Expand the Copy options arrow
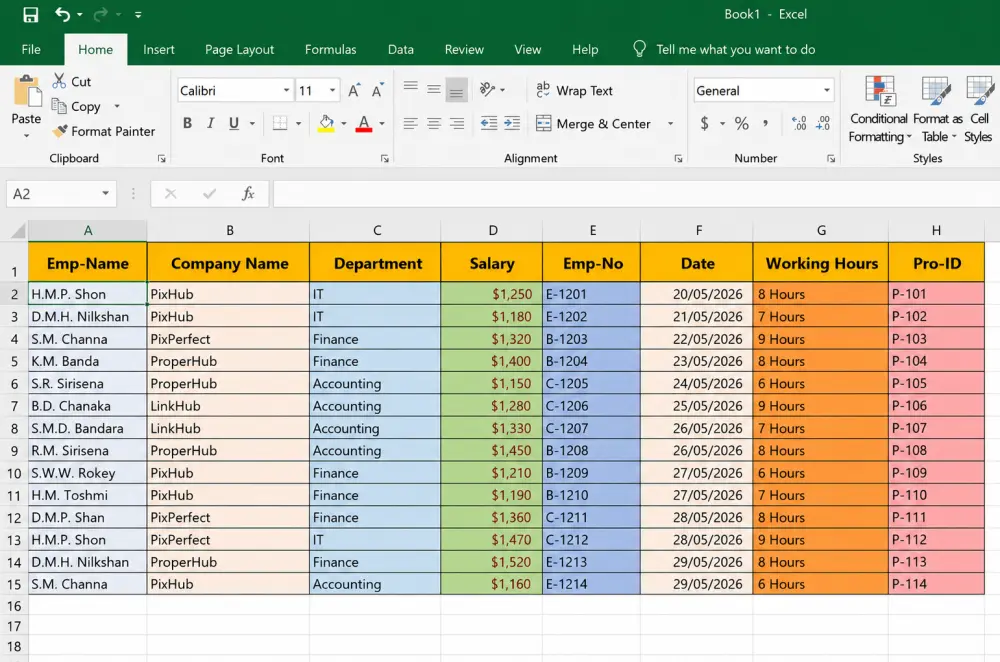The image size is (1000, 662). click(117, 106)
